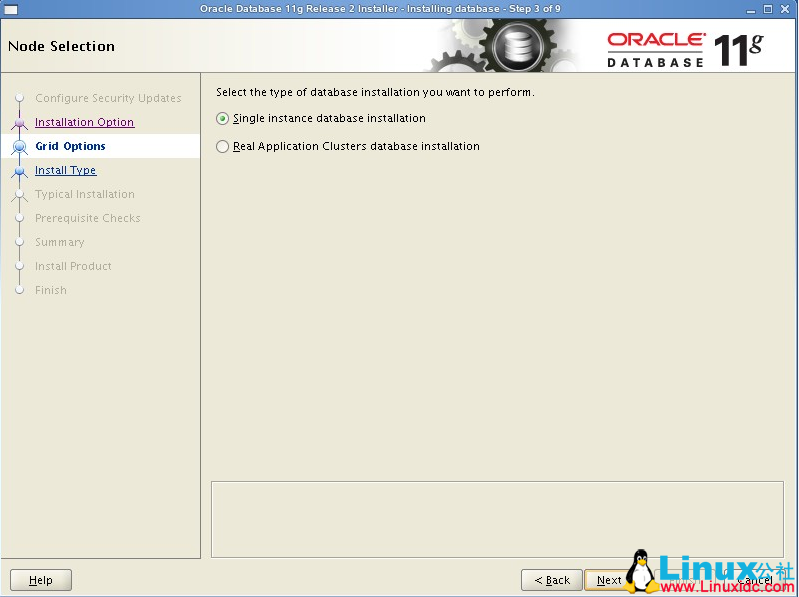This screenshot has height=597, width=799.
Task: Click the Typical Installation step label
Action: pos(85,194)
